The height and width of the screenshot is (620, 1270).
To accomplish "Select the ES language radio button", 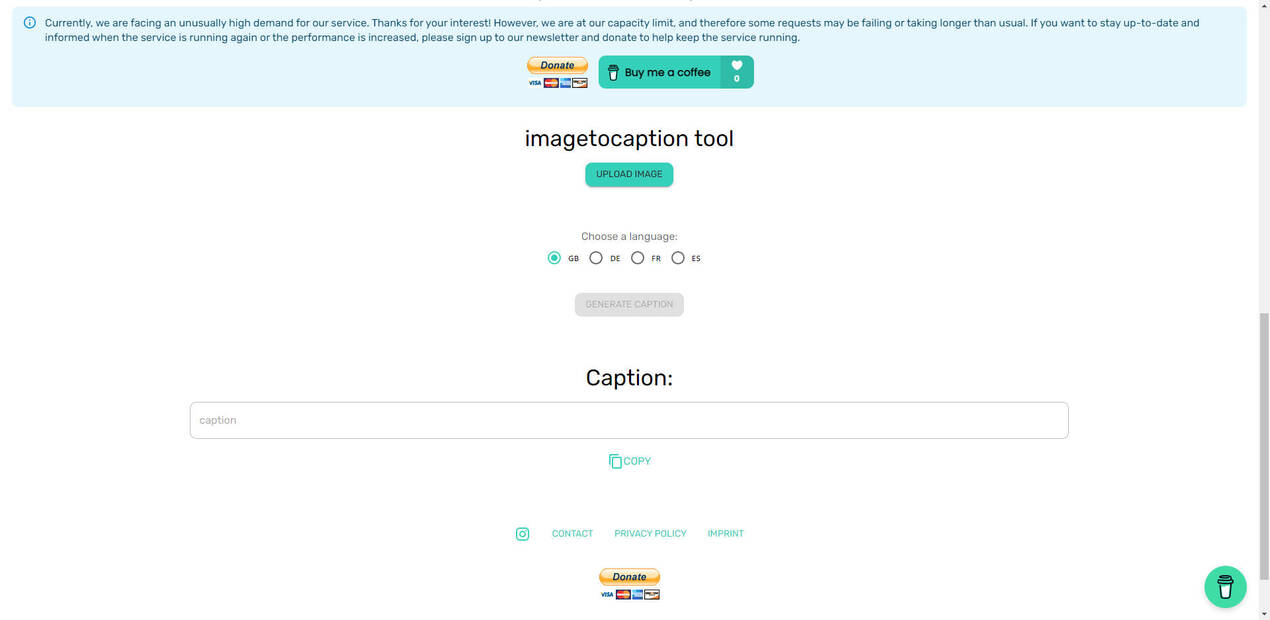I will [x=678, y=258].
